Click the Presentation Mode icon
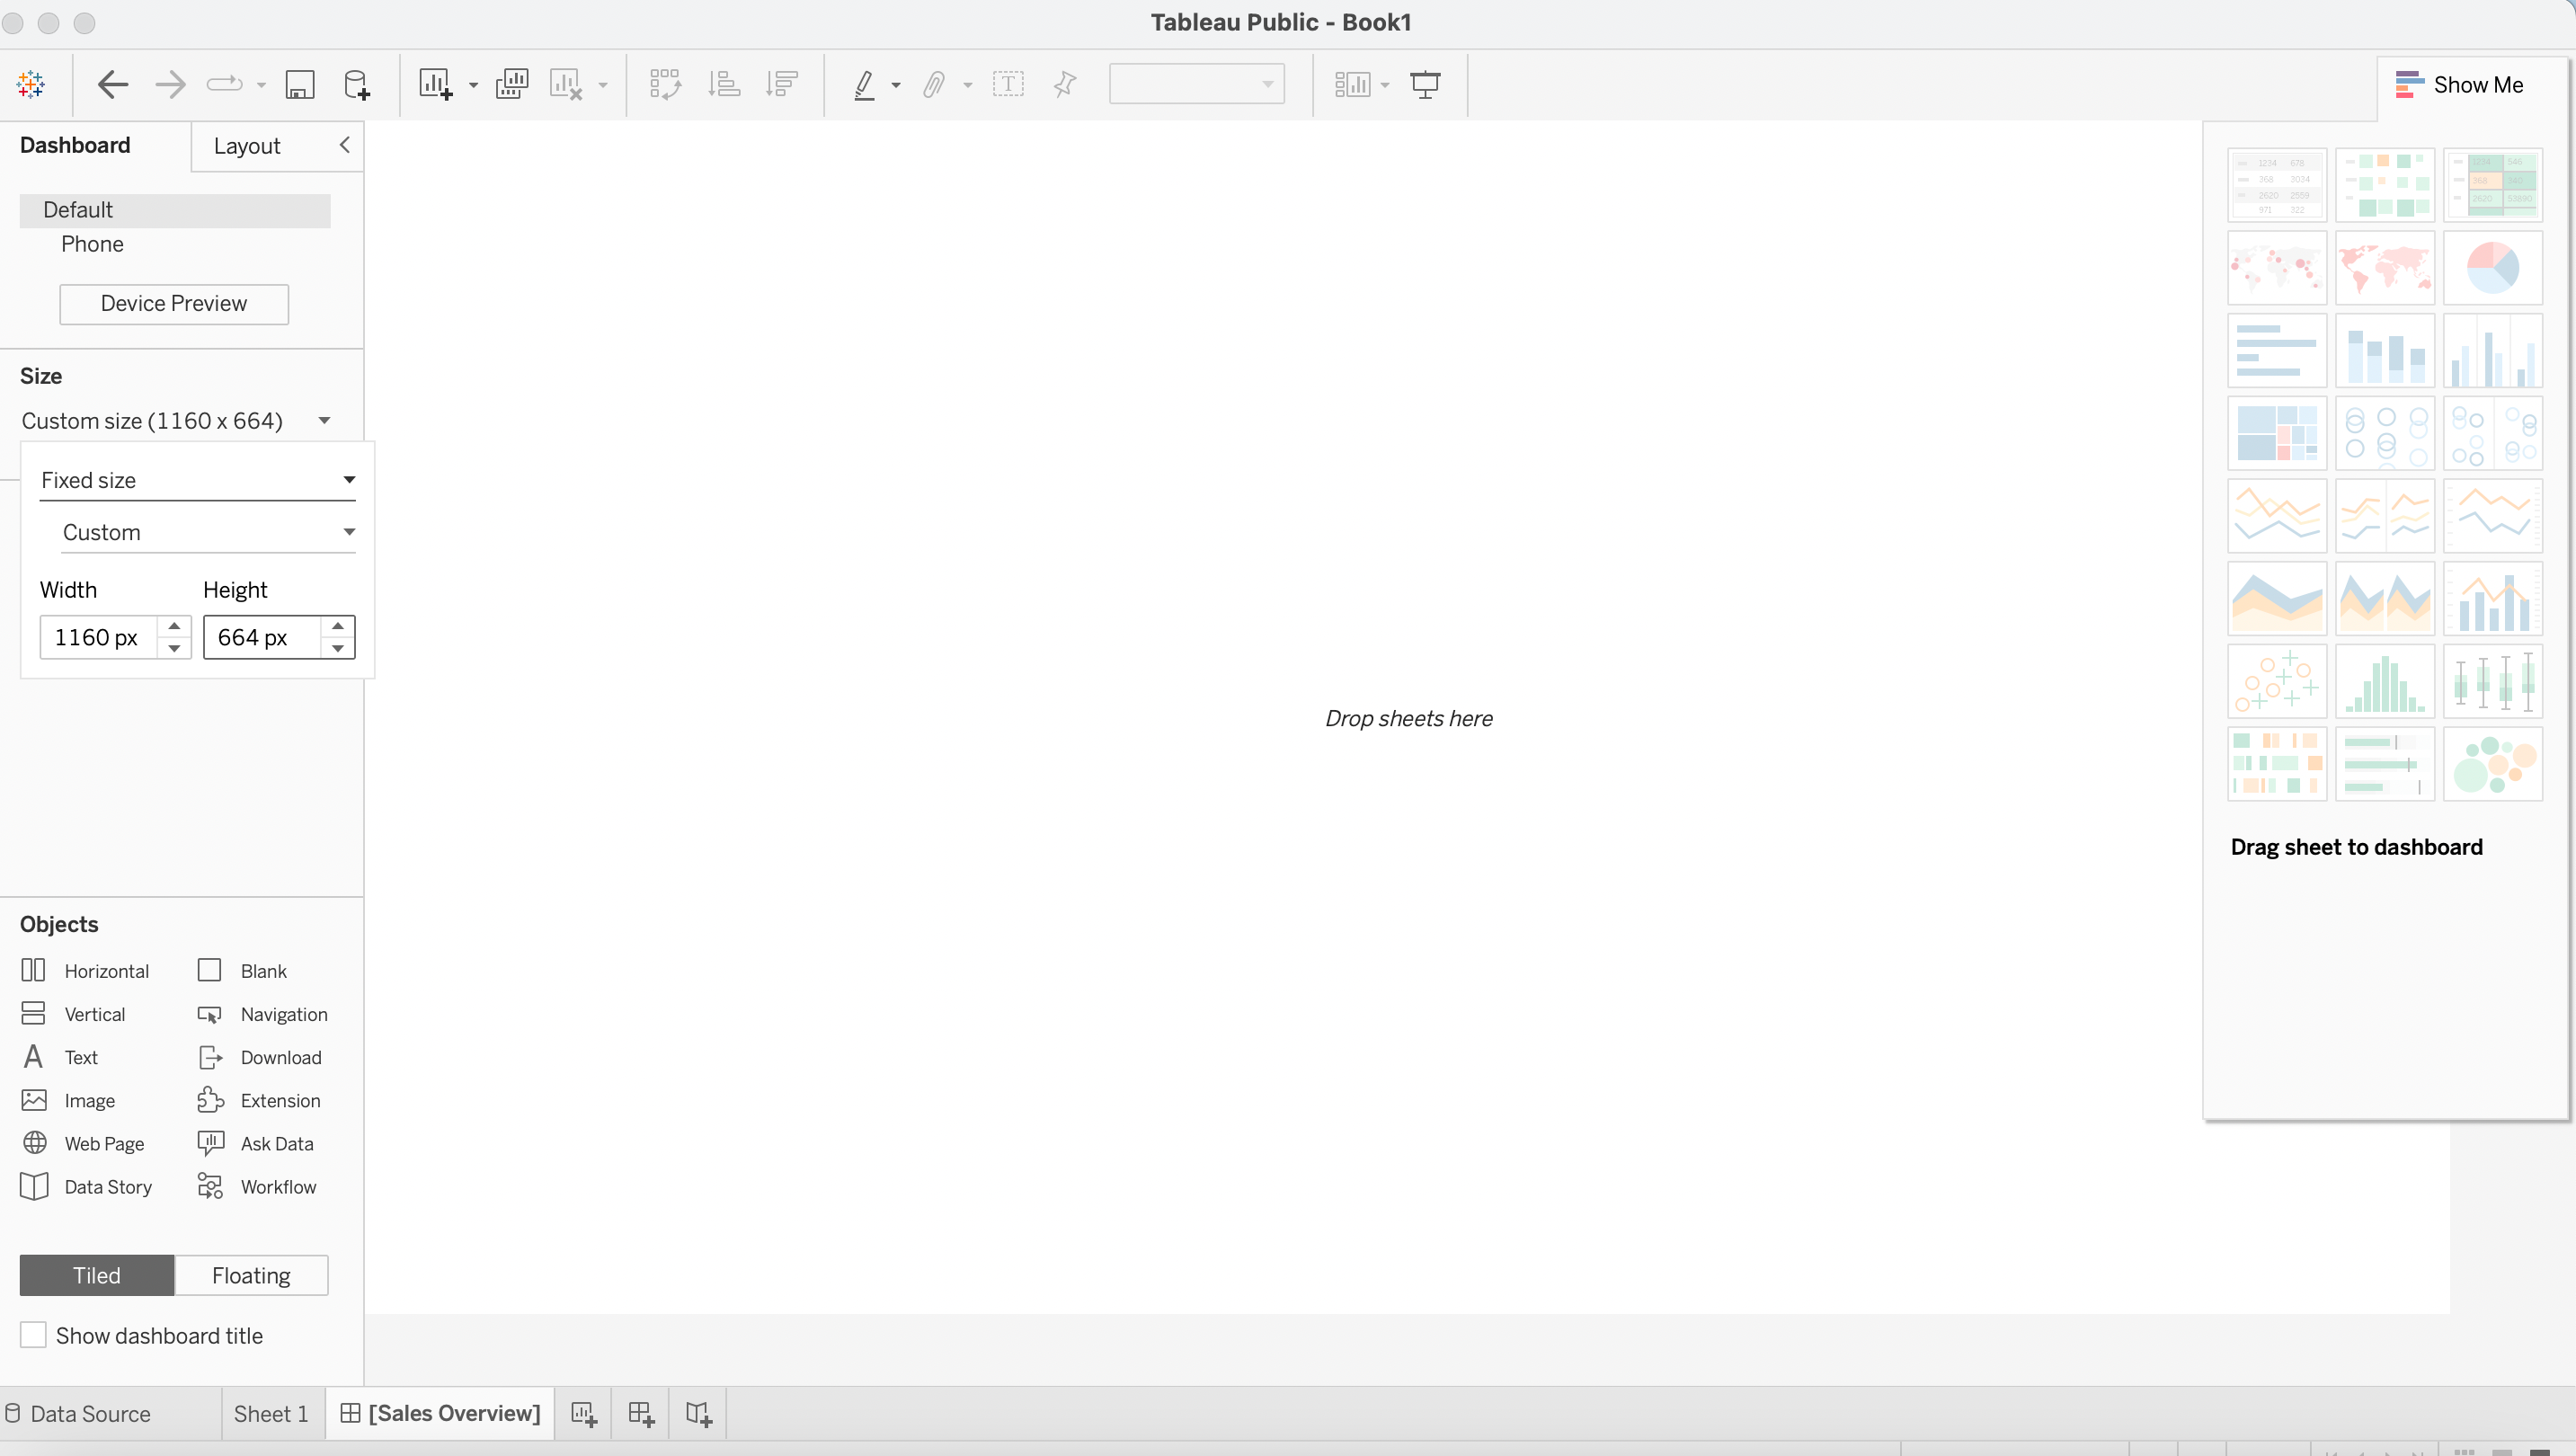The height and width of the screenshot is (1456, 2576). click(1424, 85)
